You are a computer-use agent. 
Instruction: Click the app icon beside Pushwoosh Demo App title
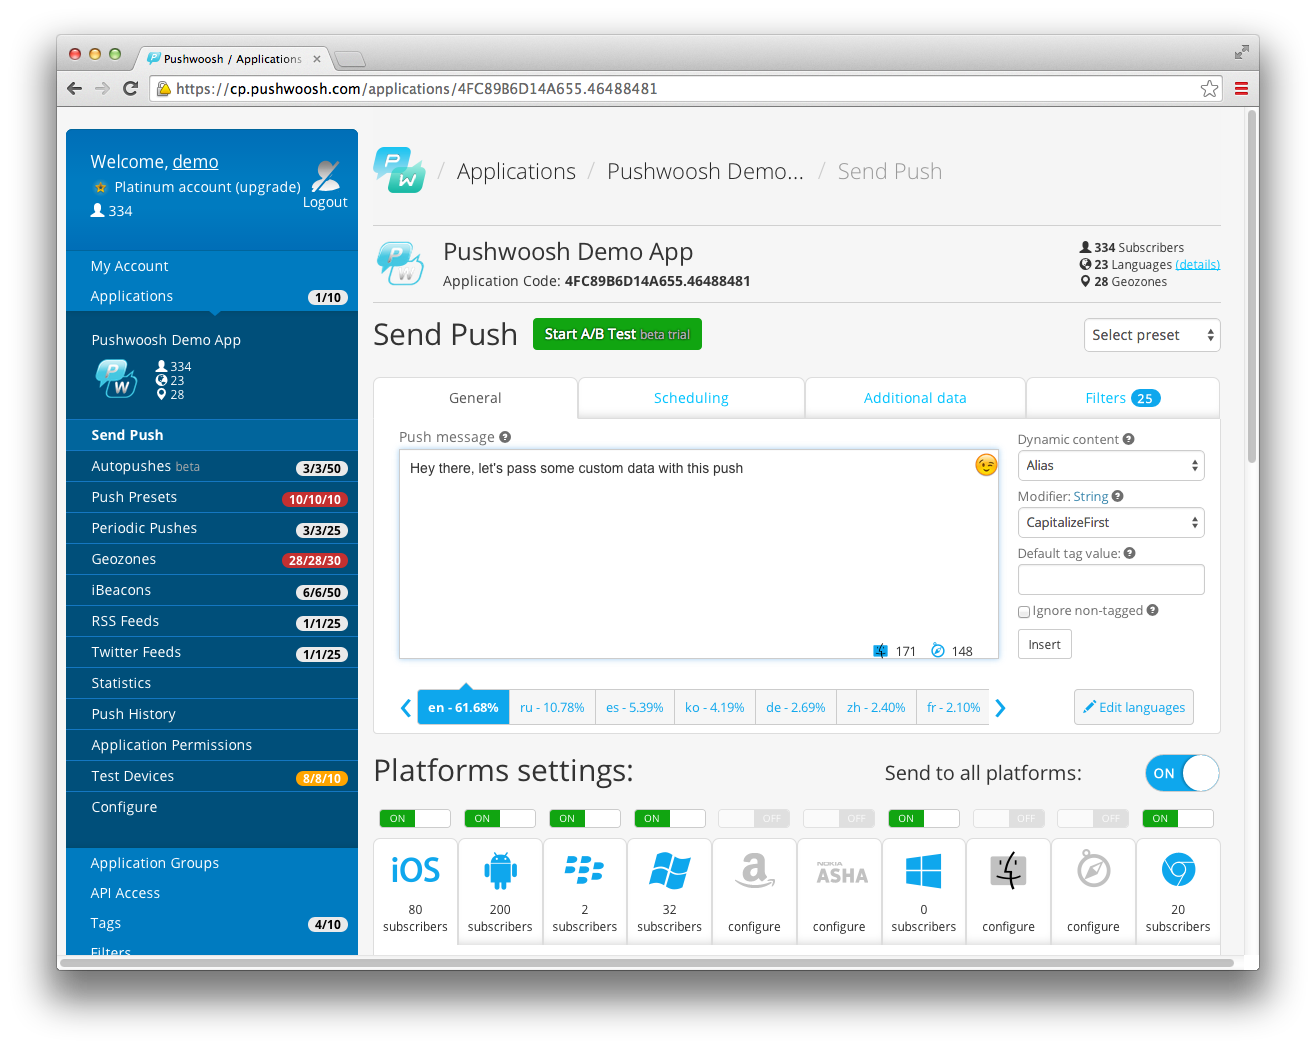click(400, 263)
